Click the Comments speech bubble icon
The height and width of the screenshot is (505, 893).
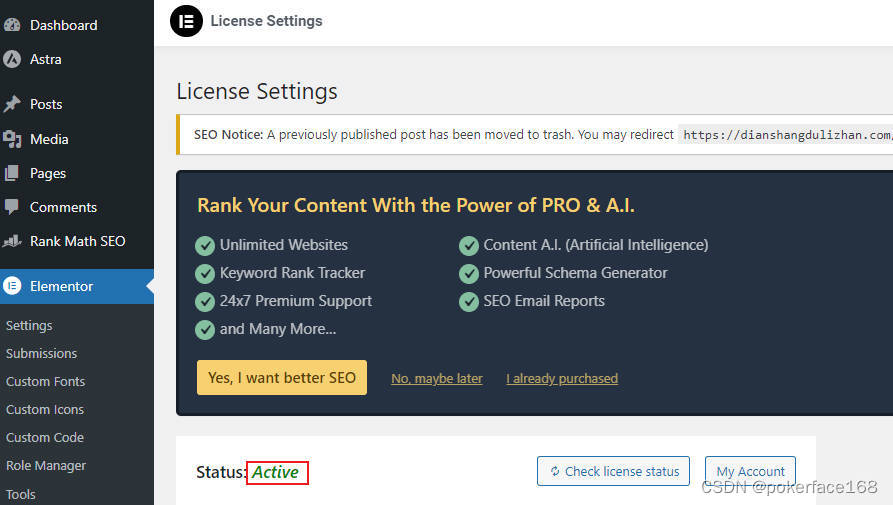point(12,207)
